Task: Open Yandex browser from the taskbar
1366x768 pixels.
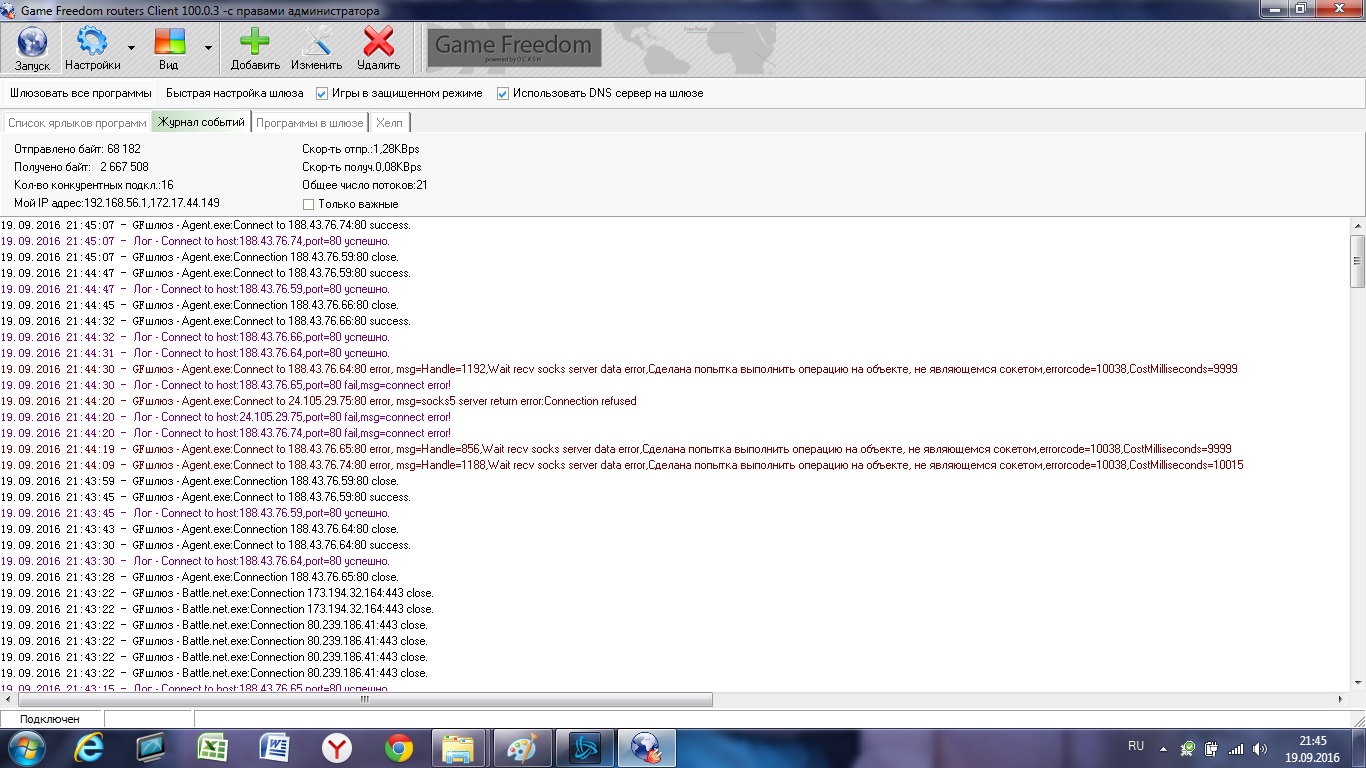Action: 336,748
